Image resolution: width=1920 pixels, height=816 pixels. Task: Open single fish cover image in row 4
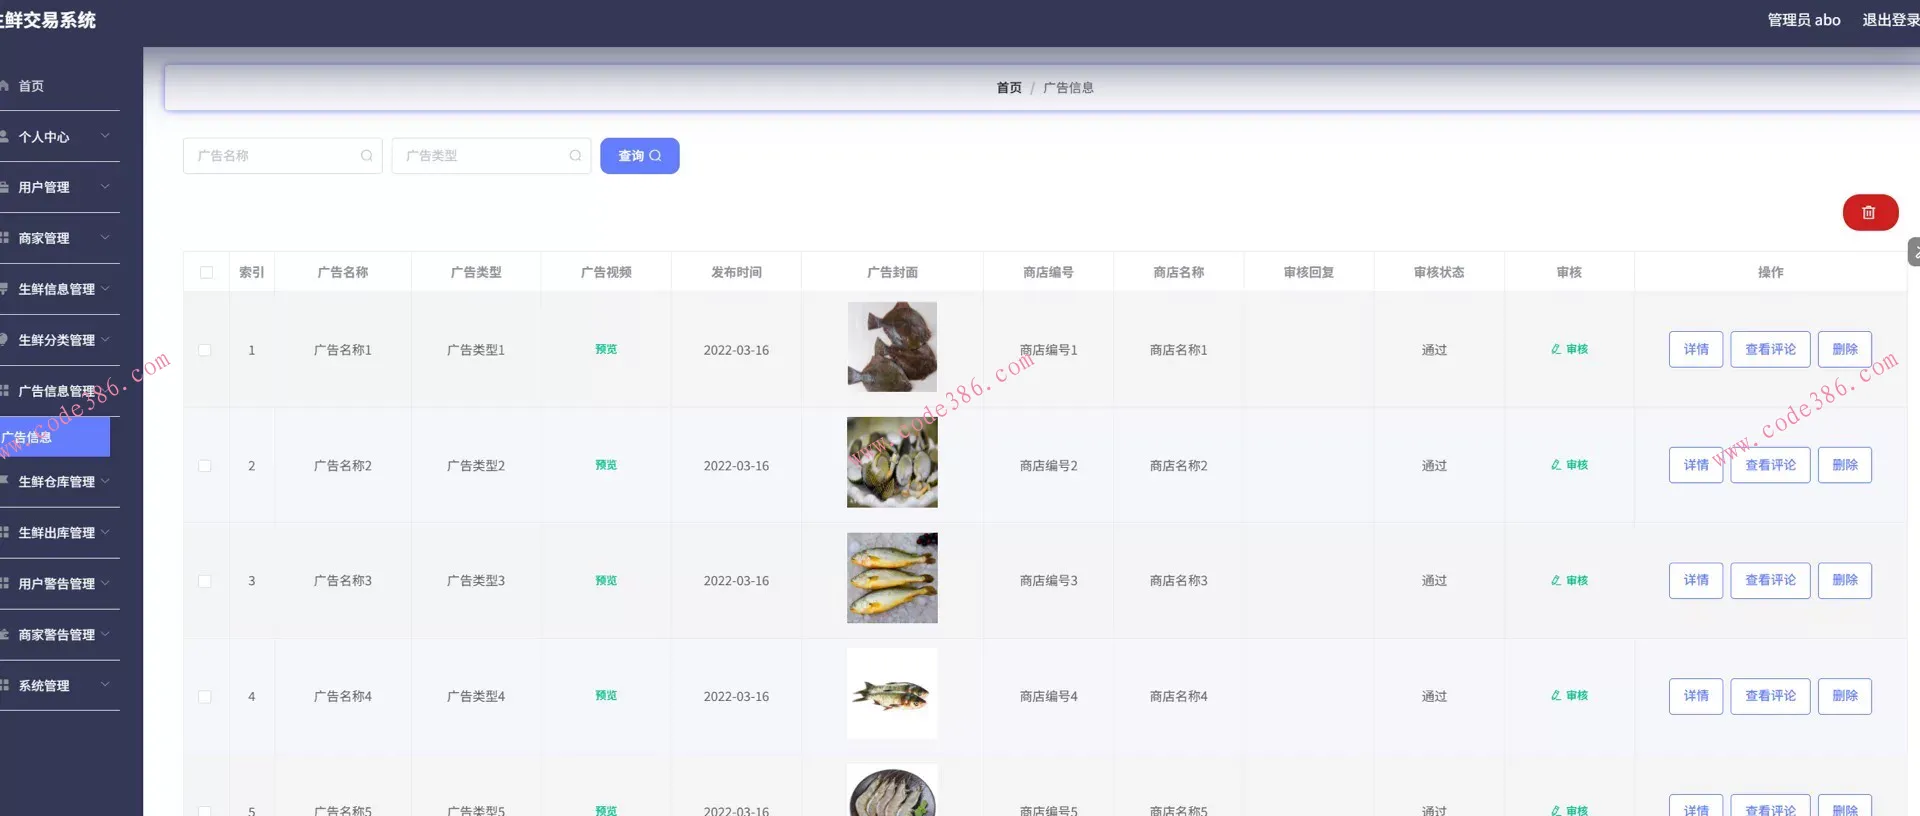(x=892, y=693)
